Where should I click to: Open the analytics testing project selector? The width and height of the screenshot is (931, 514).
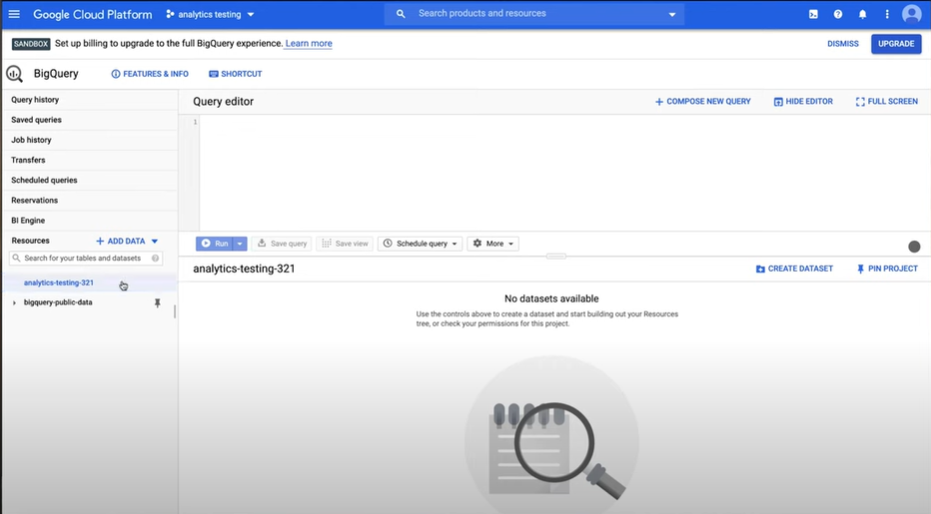[x=210, y=14]
